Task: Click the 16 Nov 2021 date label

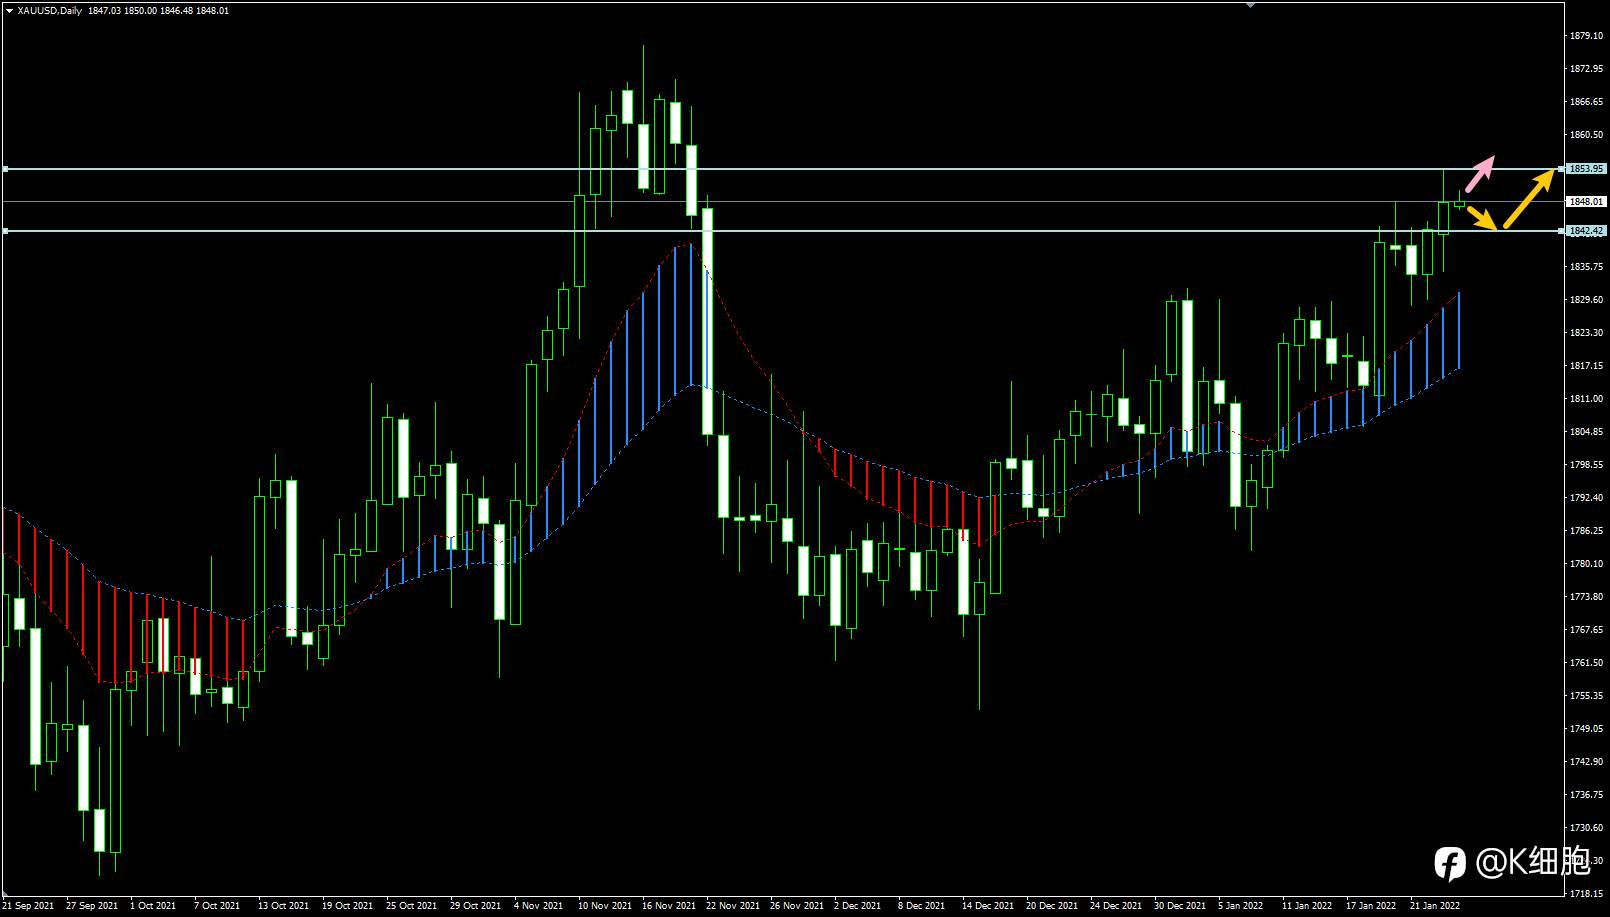Action: (667, 906)
